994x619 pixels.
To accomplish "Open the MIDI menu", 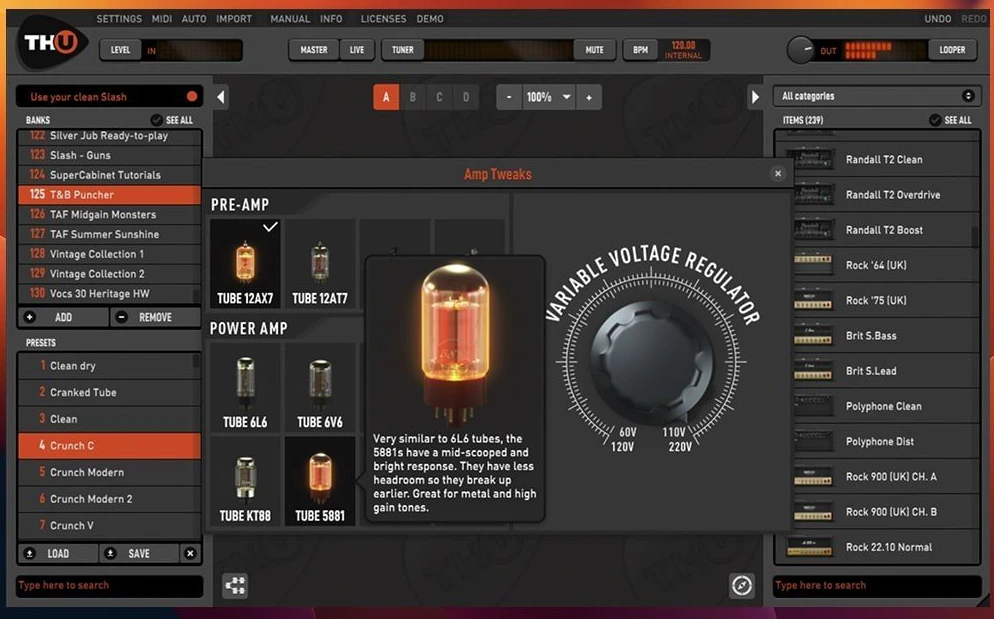I will coord(162,19).
